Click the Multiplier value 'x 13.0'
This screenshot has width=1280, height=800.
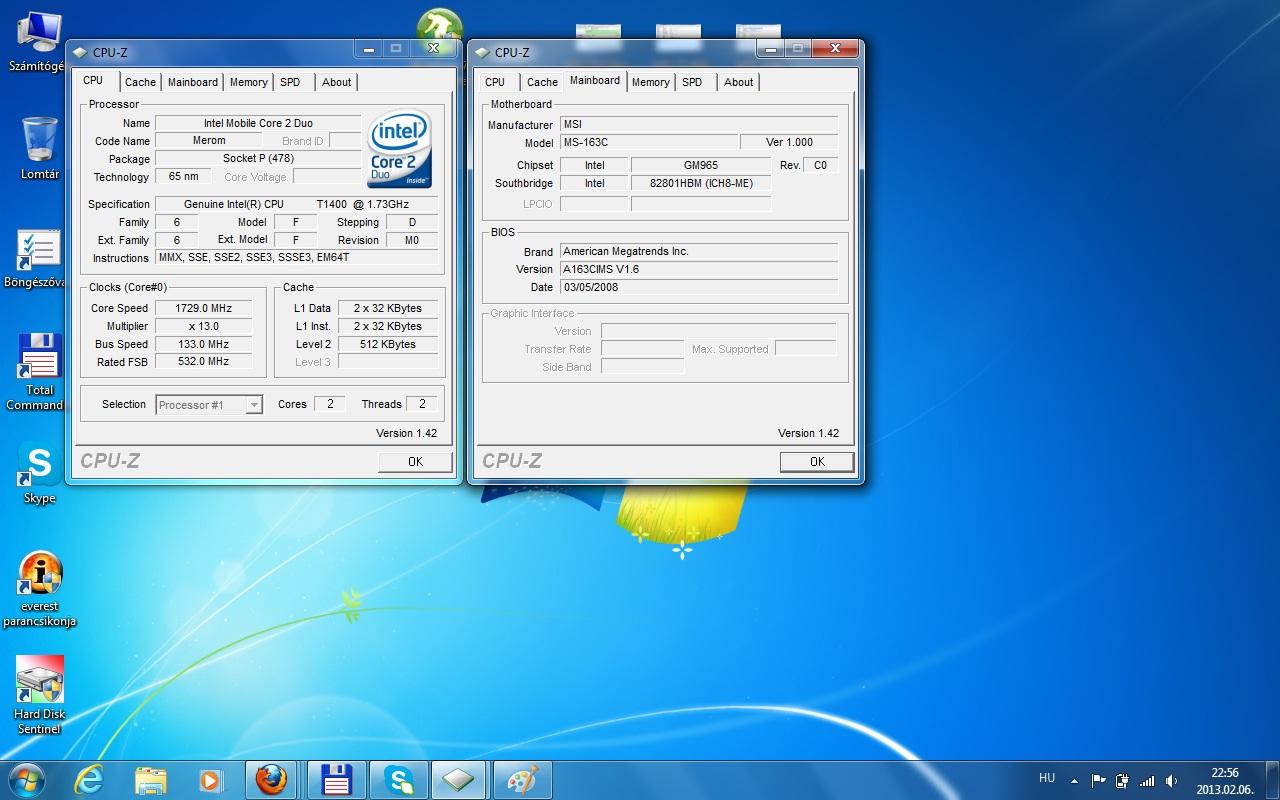click(203, 326)
